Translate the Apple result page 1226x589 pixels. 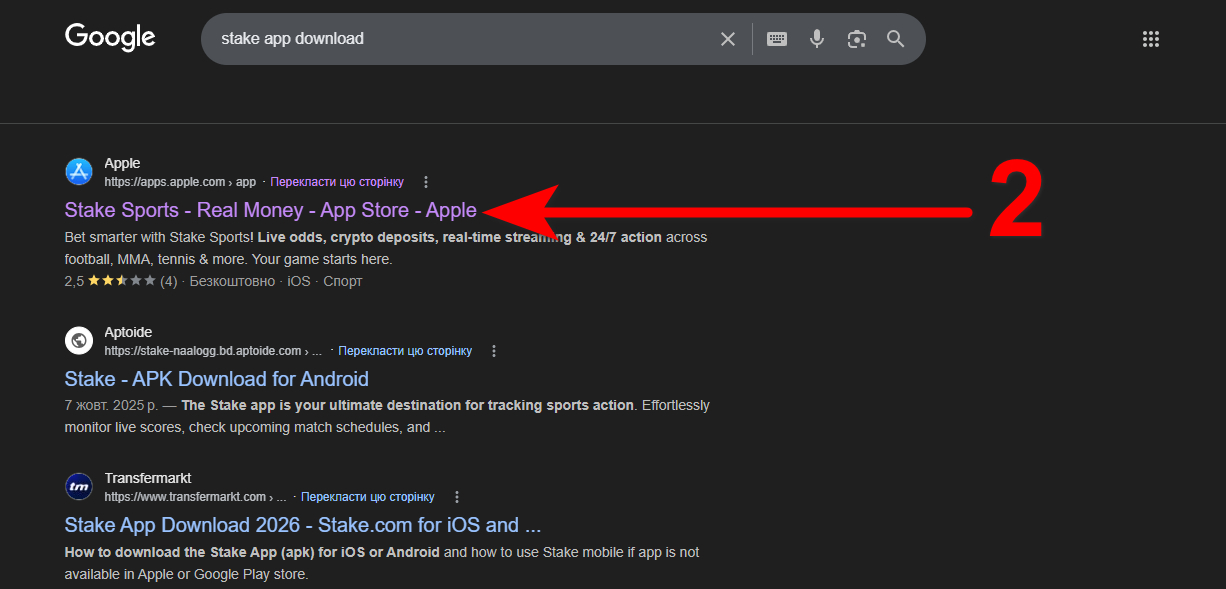[337, 182]
